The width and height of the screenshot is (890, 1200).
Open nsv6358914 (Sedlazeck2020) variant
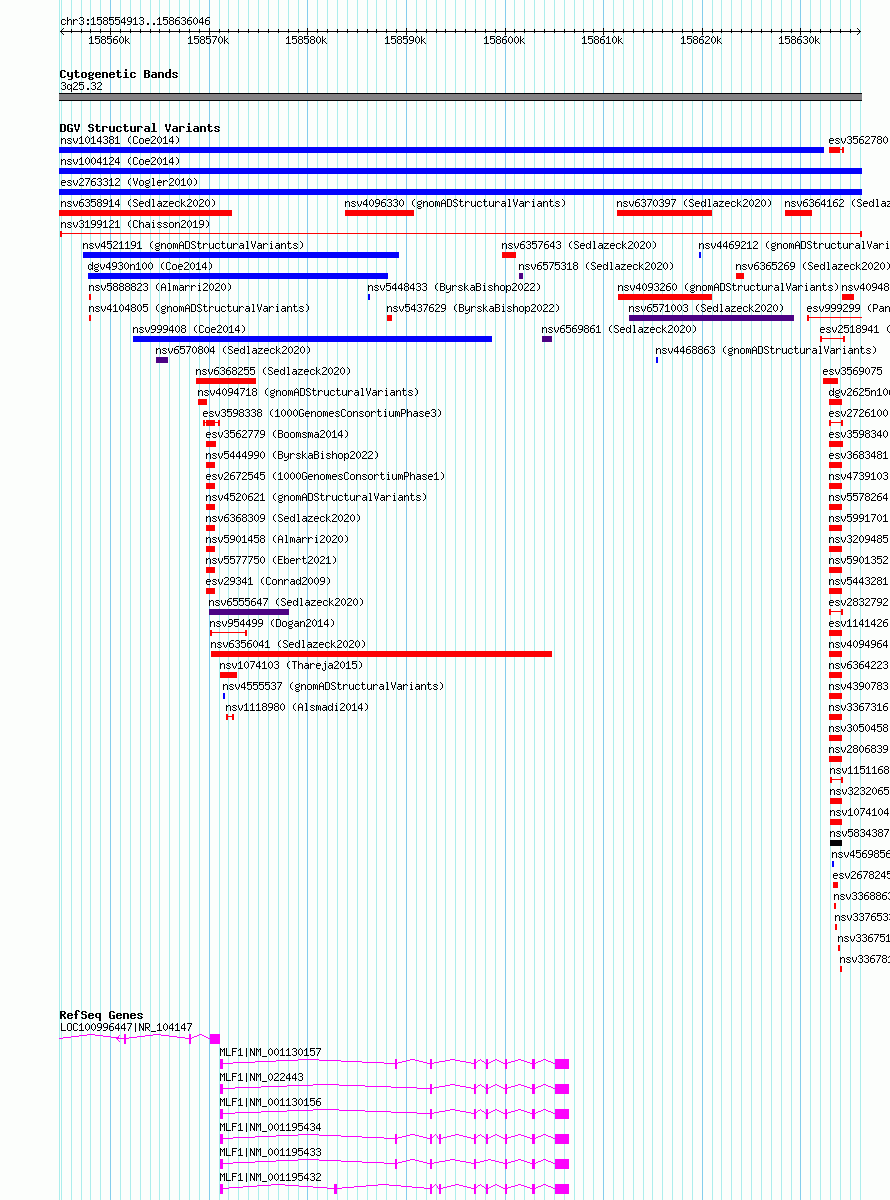pos(138,203)
